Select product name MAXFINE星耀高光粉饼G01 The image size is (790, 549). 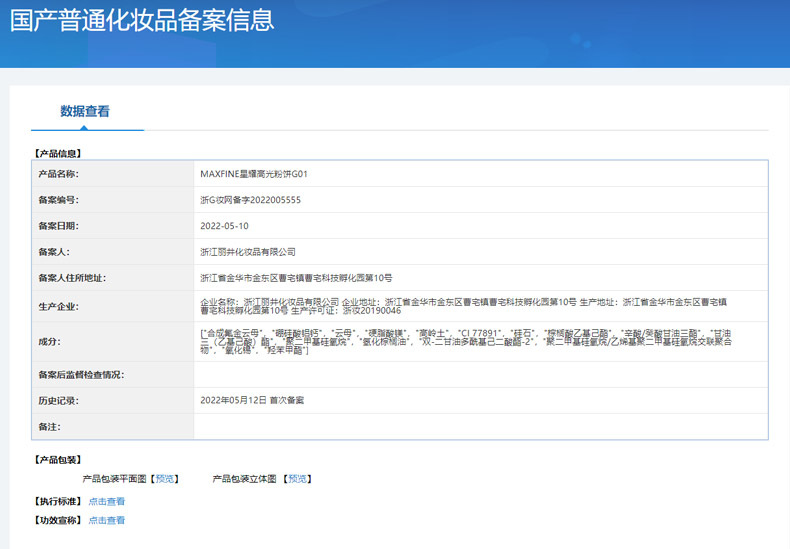coord(254,174)
